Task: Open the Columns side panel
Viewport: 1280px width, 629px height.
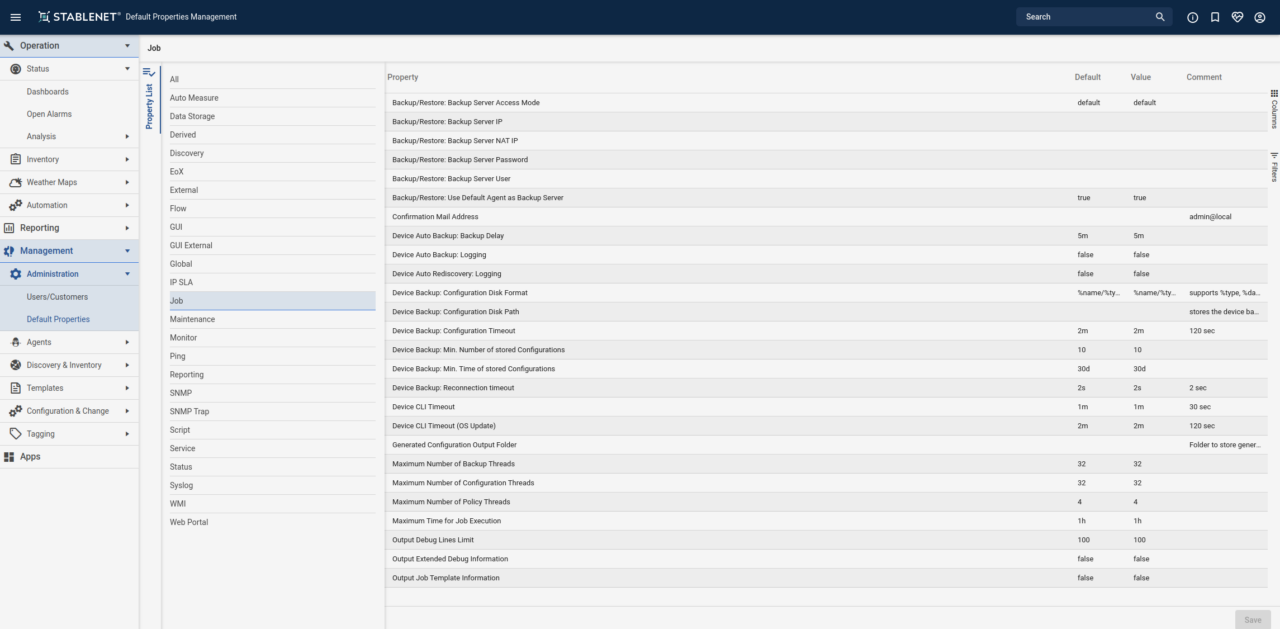Action: pos(1274,108)
